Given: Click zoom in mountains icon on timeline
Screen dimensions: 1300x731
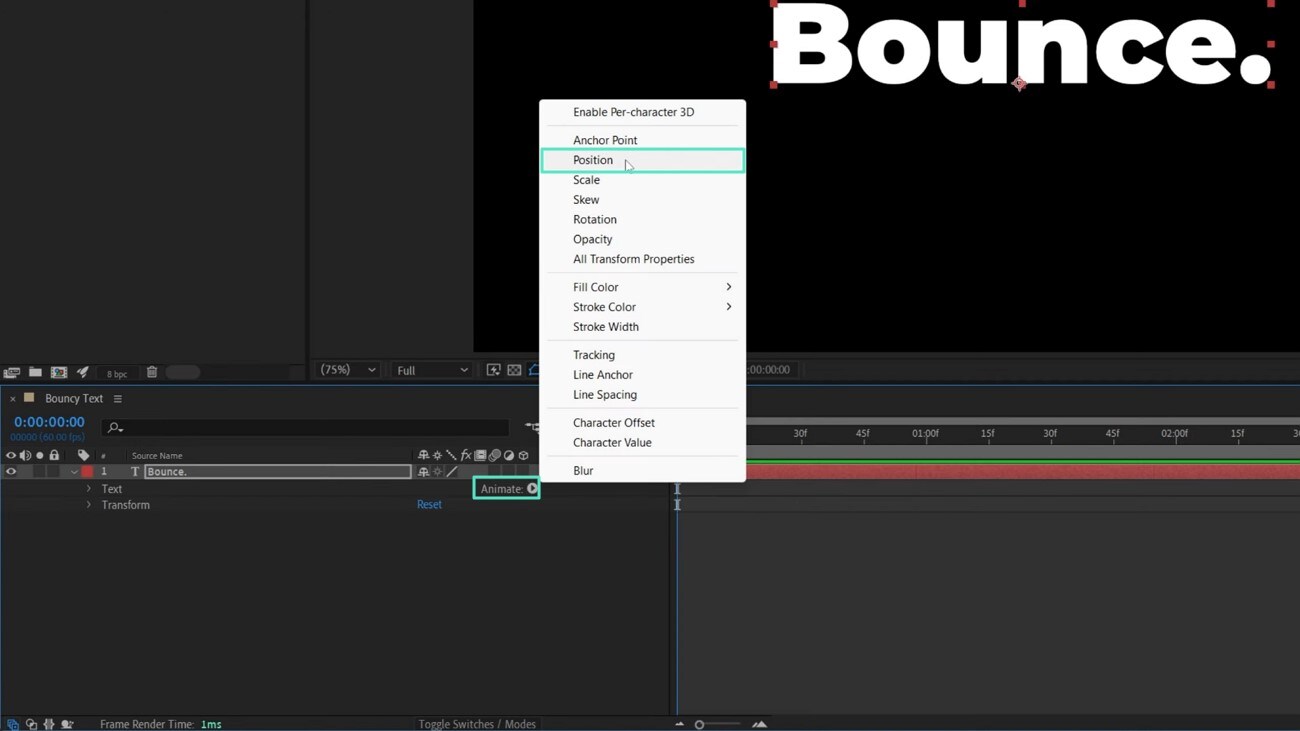Looking at the screenshot, I should 760,725.
